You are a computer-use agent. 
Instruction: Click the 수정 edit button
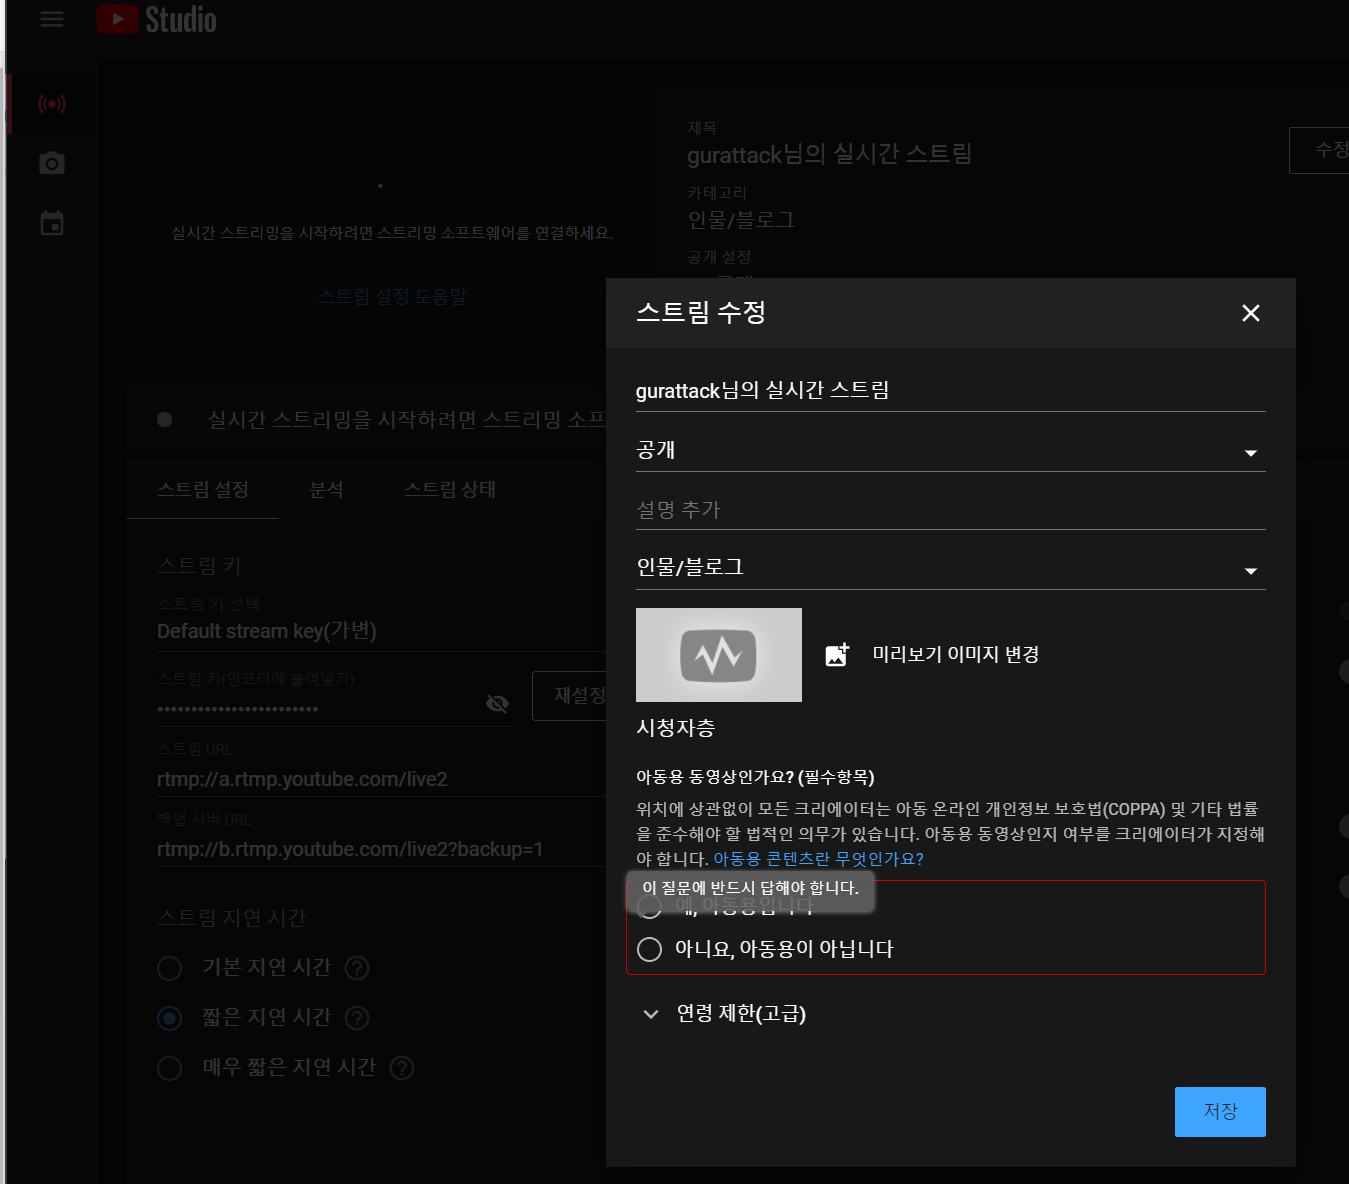(x=1320, y=150)
